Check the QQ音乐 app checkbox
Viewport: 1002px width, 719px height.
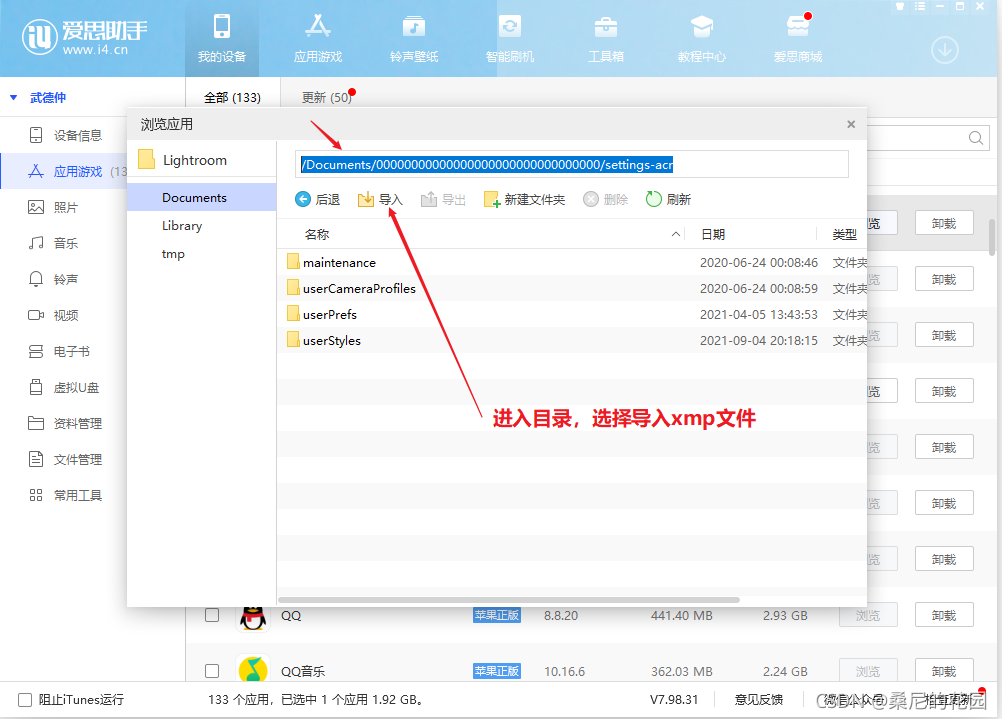pos(212,671)
